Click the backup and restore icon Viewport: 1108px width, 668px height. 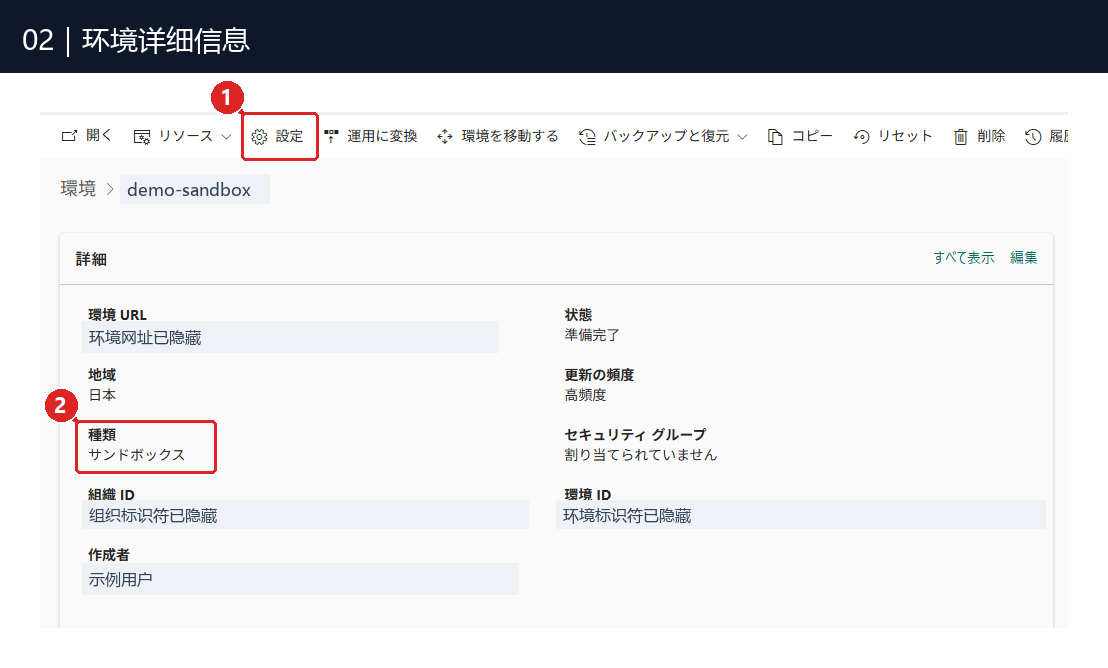587,136
